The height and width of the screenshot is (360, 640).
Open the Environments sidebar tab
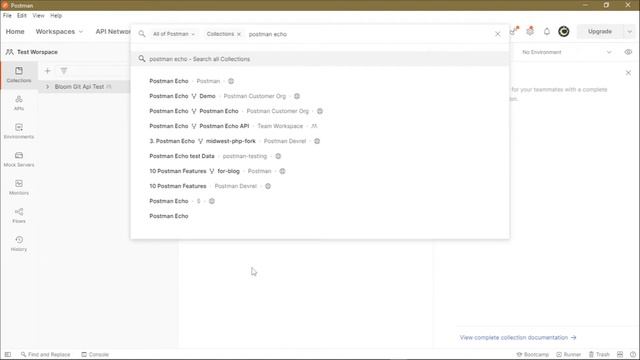click(x=19, y=131)
